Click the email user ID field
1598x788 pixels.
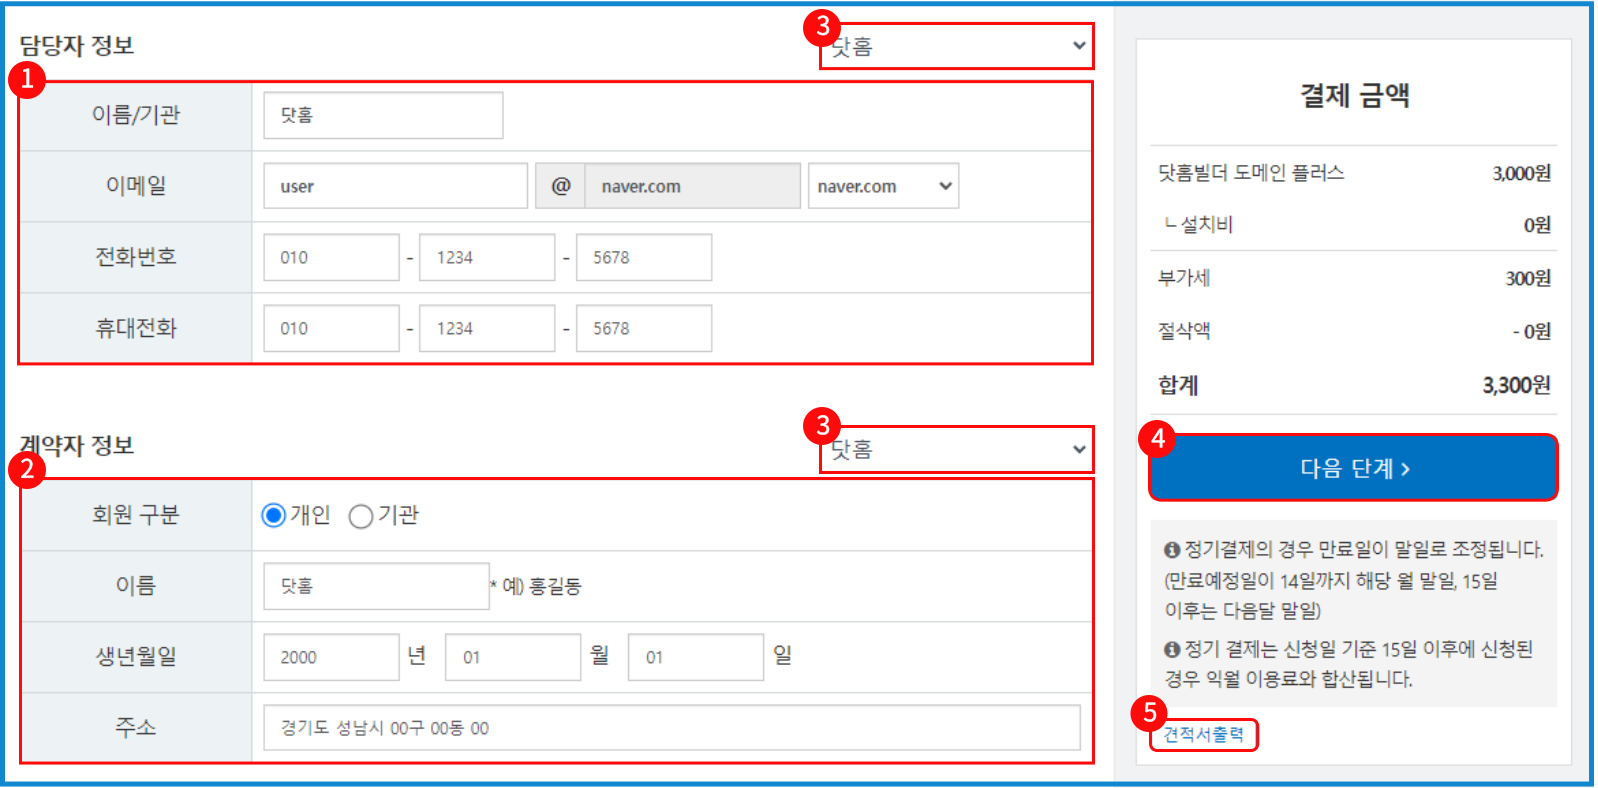click(395, 186)
